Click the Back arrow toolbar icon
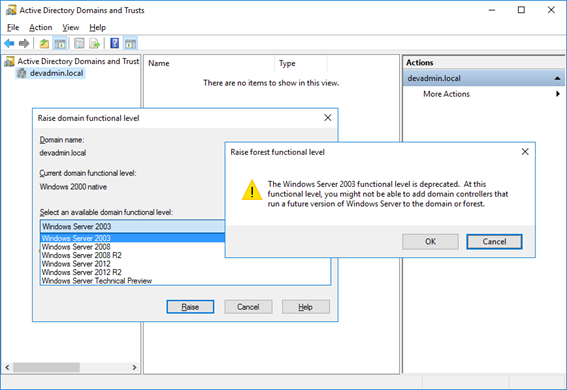The height and width of the screenshot is (390, 567). [x=9, y=44]
